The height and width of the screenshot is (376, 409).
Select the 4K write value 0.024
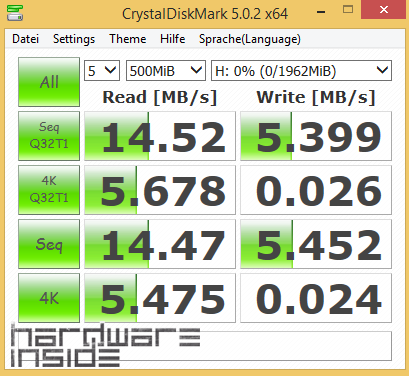(x=316, y=298)
